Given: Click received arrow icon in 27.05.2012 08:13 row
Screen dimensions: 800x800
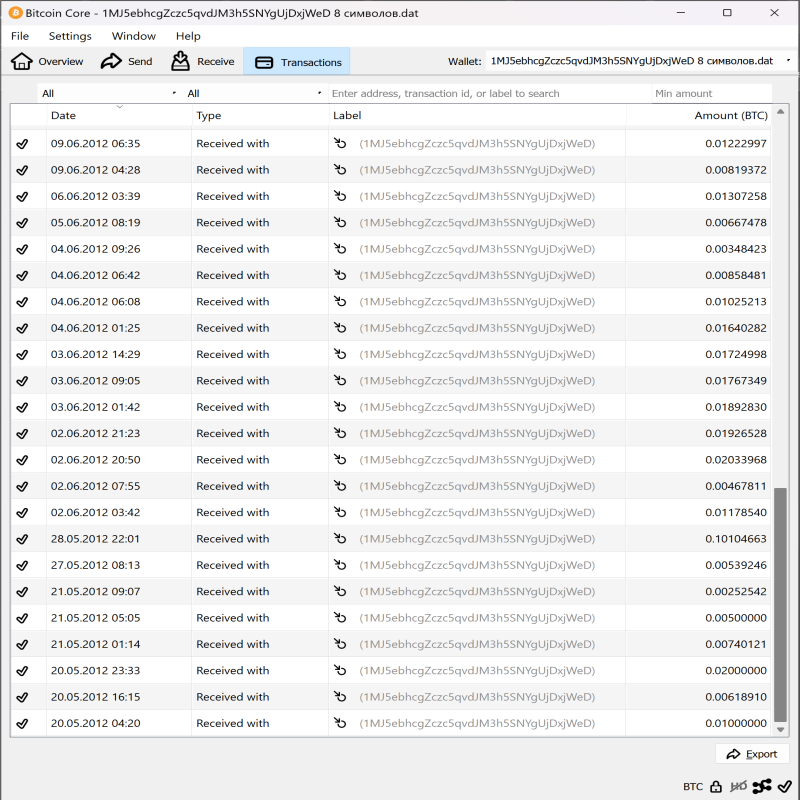Looking at the screenshot, I should click(x=340, y=565).
